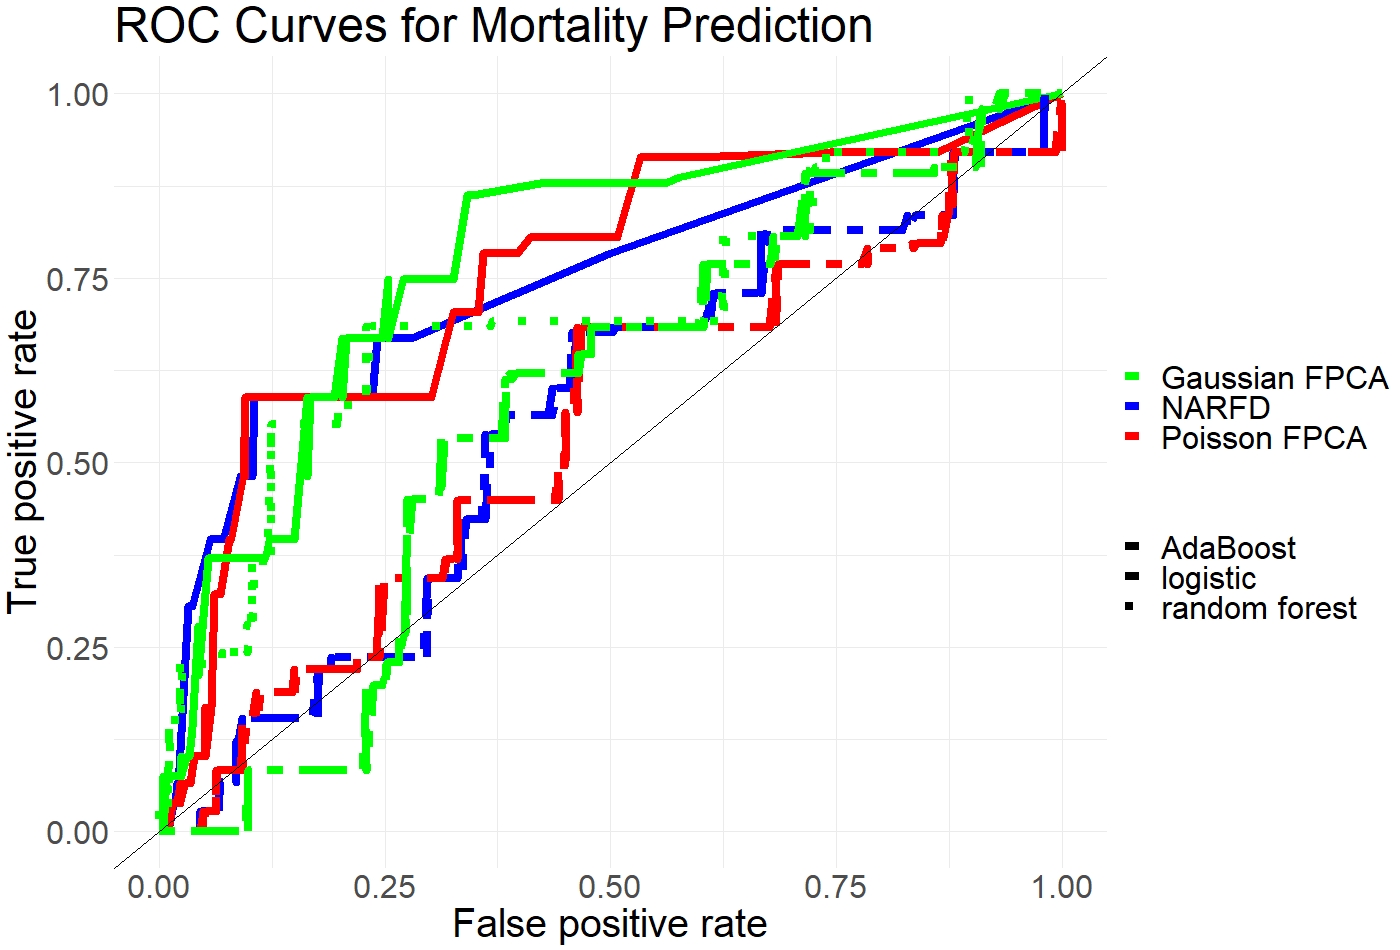Click the blue NARFD legend swatch

pos(1132,408)
